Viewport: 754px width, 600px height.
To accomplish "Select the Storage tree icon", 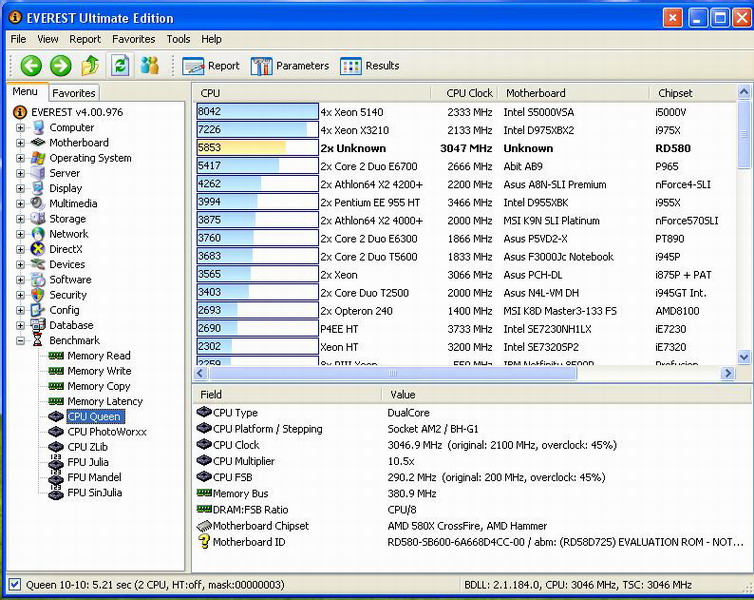I will 38,219.
